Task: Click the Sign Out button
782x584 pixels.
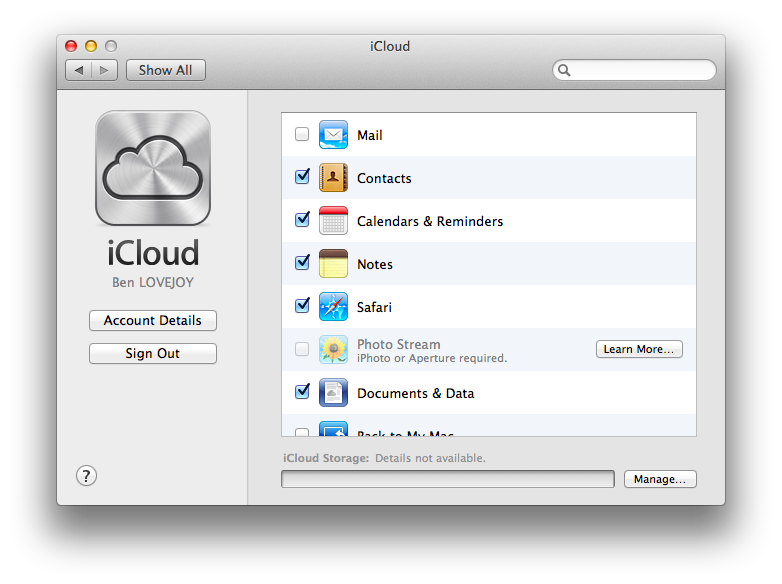Action: tap(153, 353)
